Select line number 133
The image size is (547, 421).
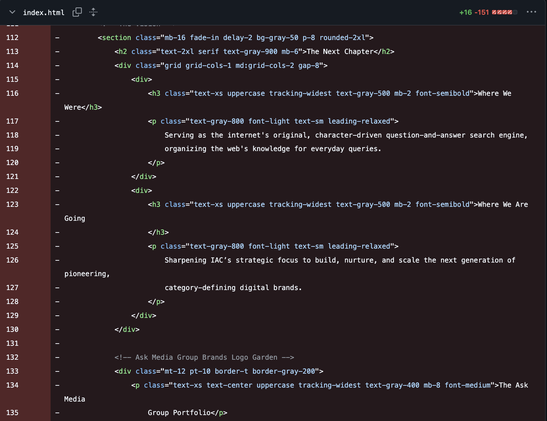click(x=13, y=371)
